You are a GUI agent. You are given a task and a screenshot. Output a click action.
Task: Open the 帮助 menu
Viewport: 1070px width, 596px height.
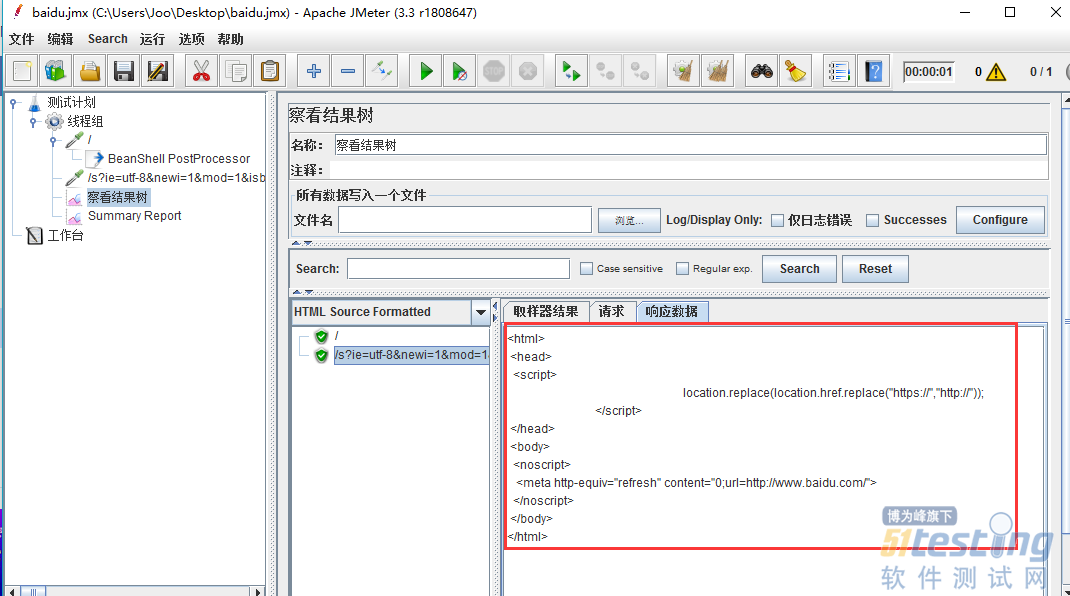coord(231,39)
